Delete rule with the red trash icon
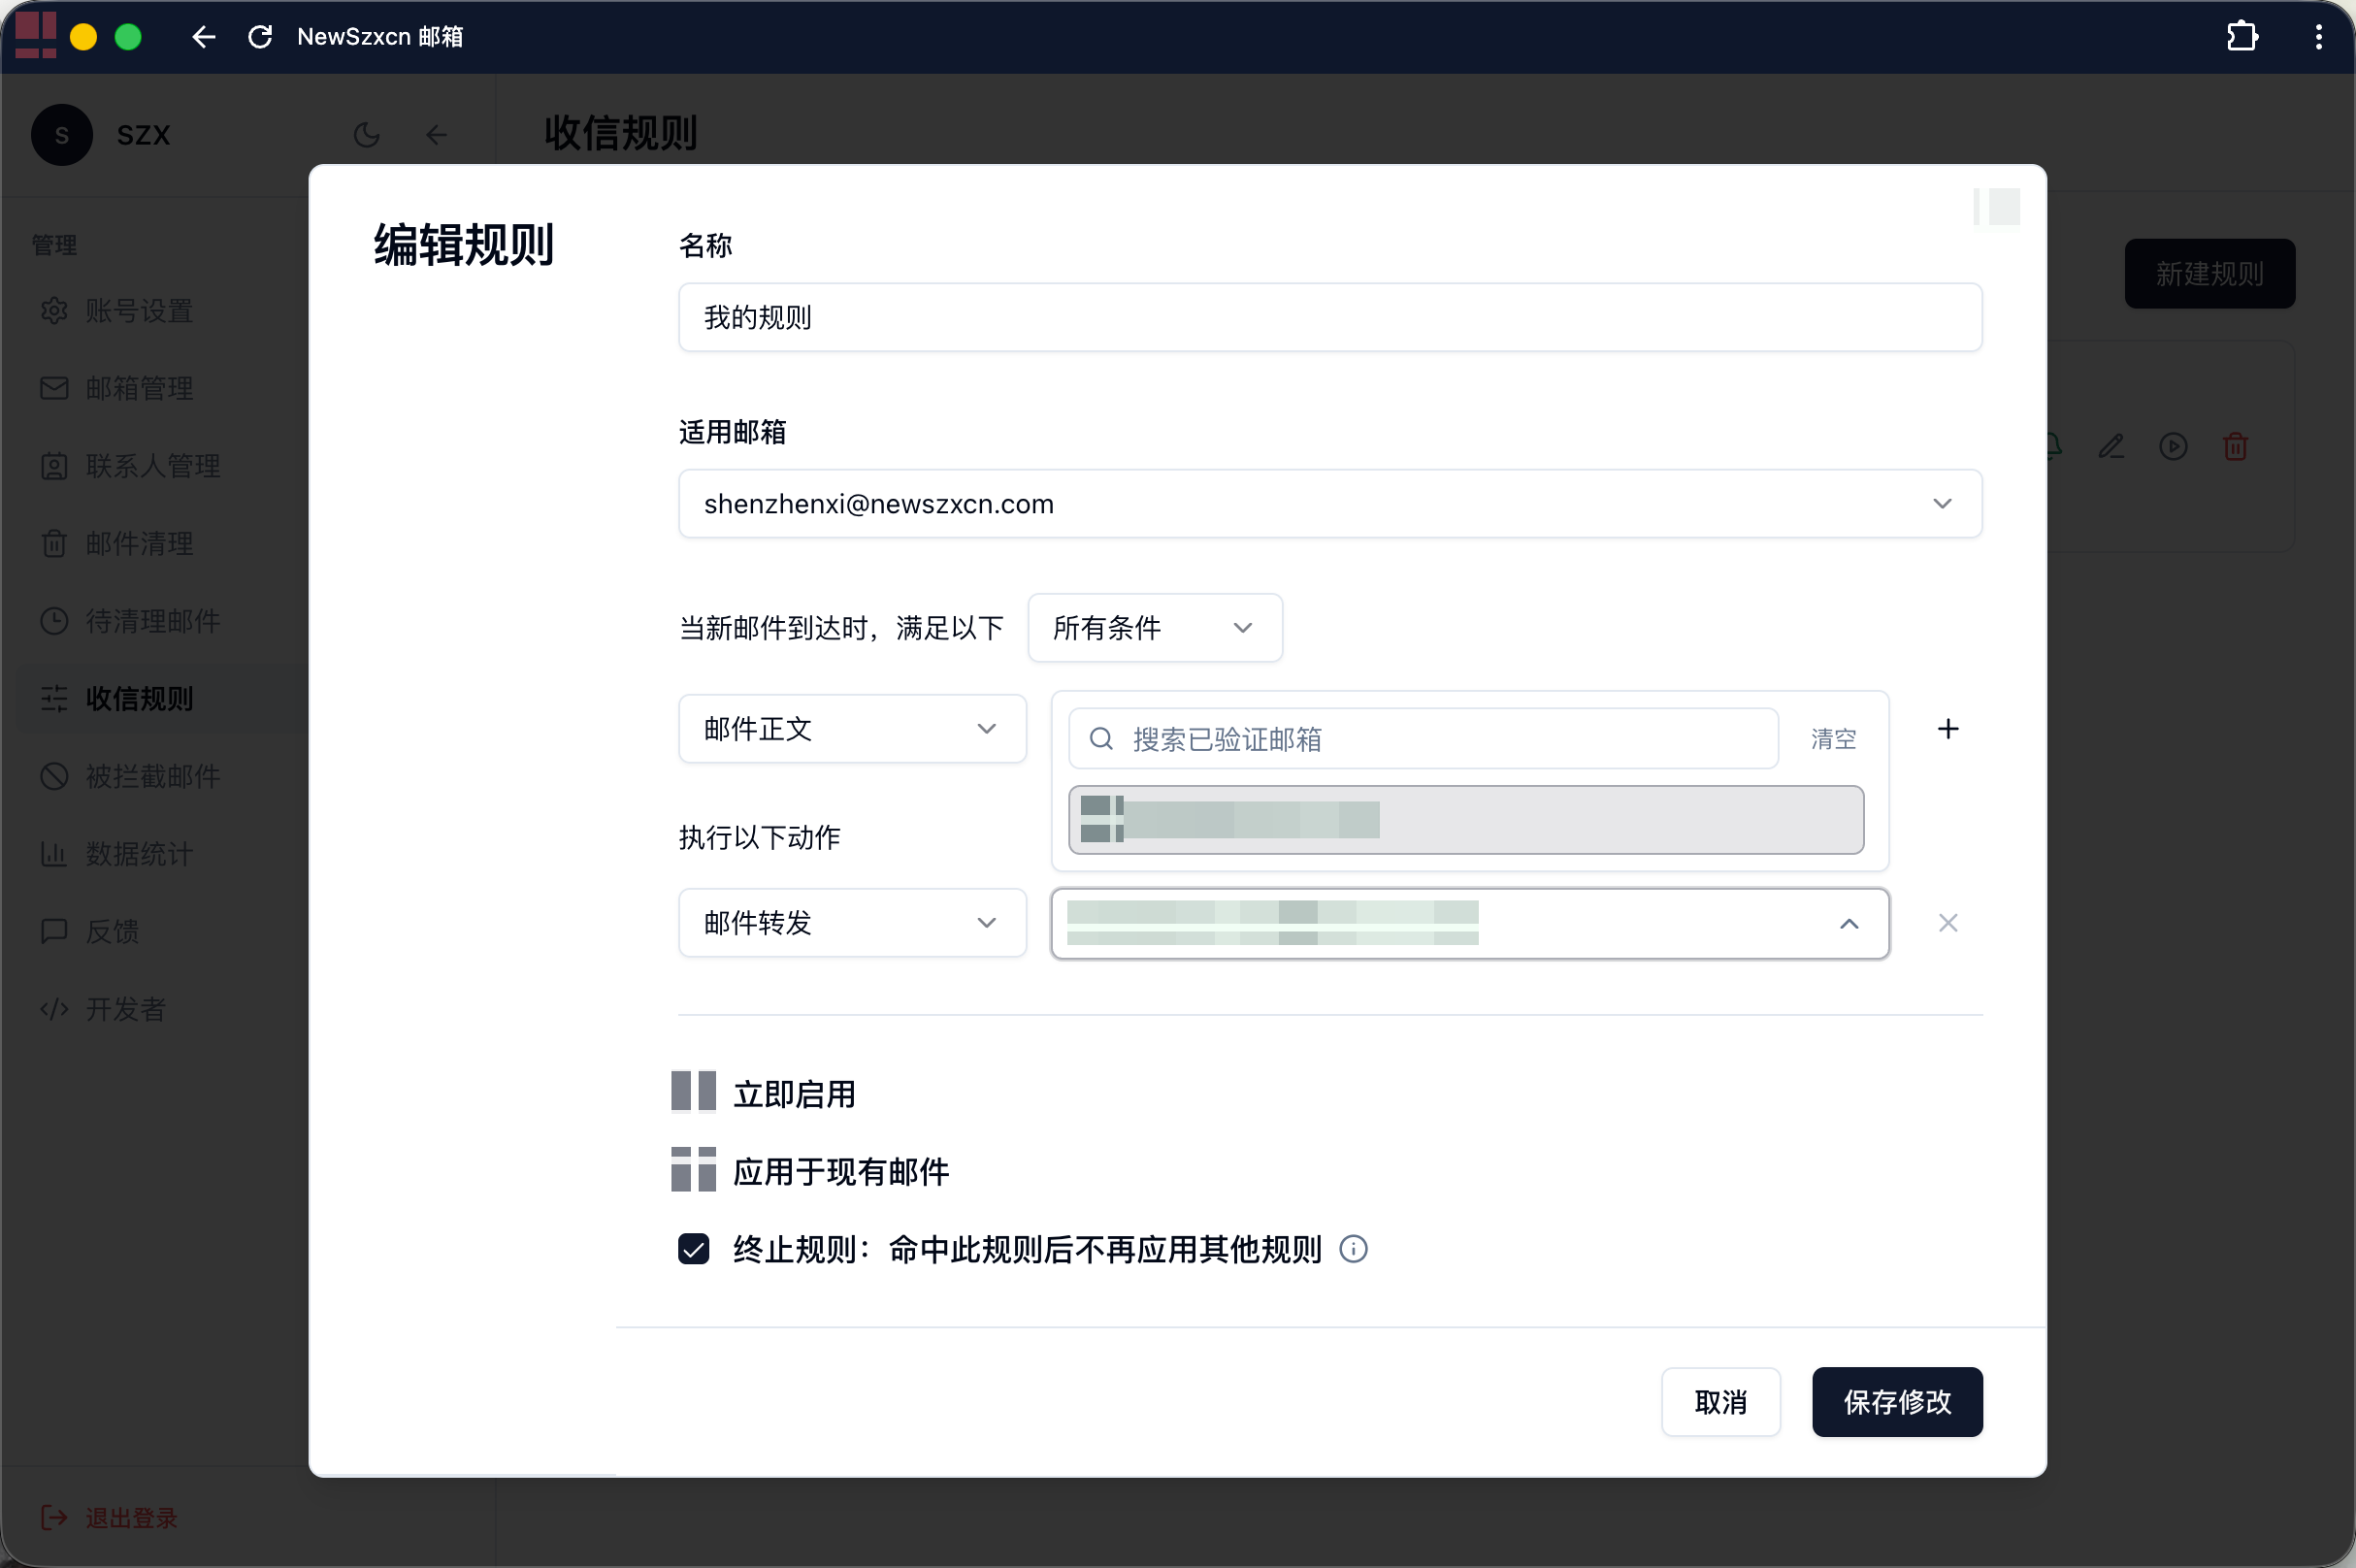 pos(2235,447)
